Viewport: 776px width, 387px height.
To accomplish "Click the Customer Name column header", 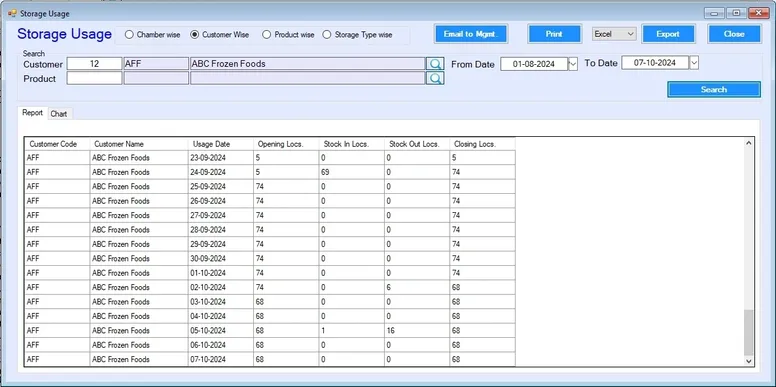I will [139, 144].
